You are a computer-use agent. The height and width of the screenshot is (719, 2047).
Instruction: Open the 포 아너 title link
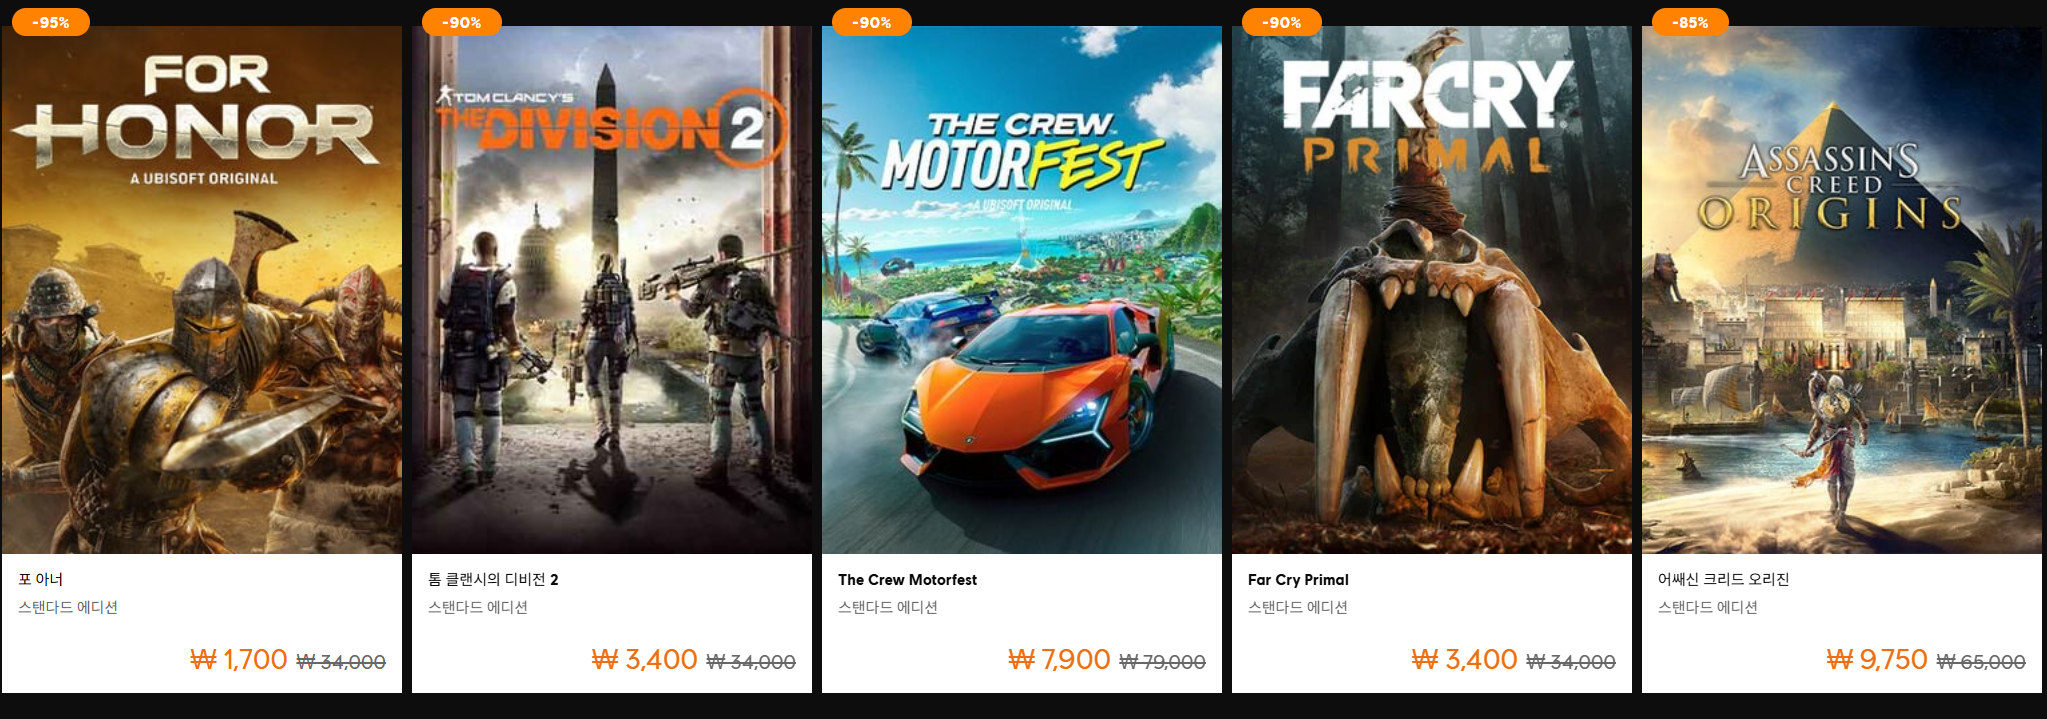41,579
